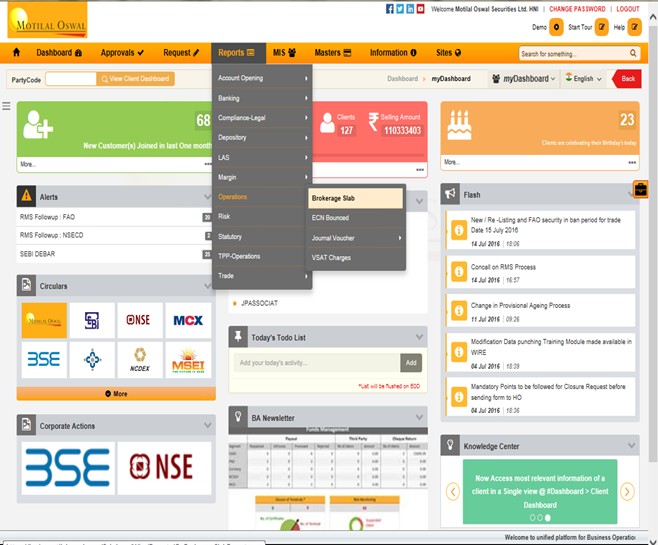Click the red Back button

(x=627, y=79)
